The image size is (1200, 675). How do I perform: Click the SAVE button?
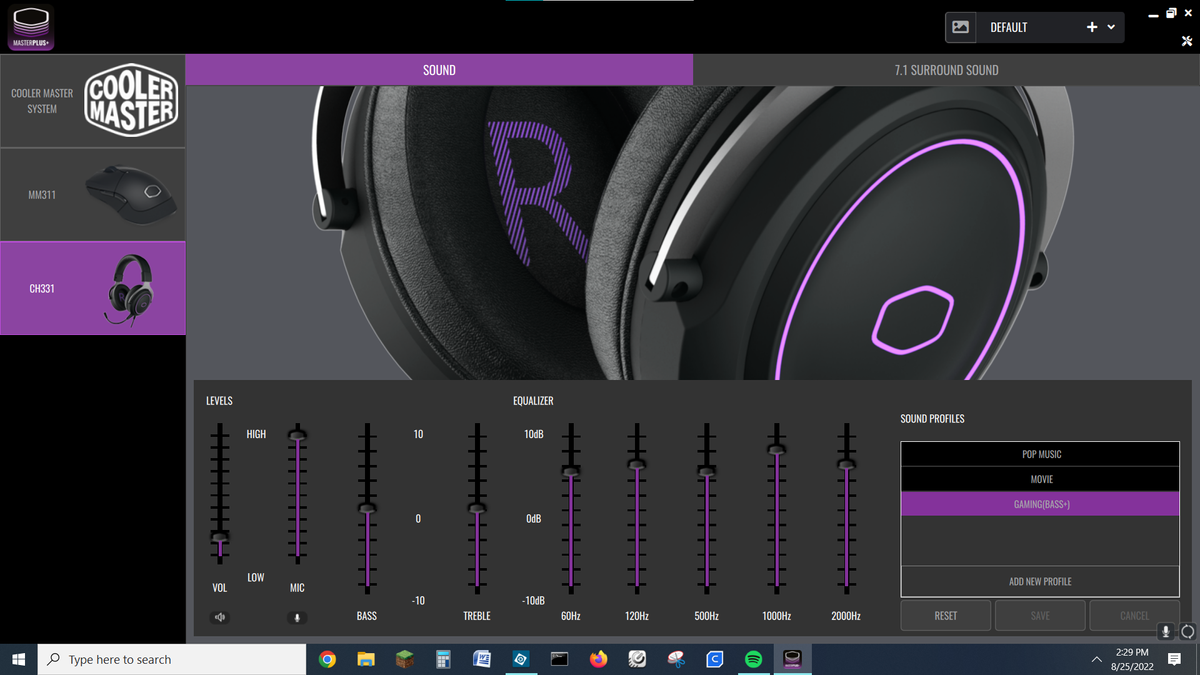coord(1040,616)
